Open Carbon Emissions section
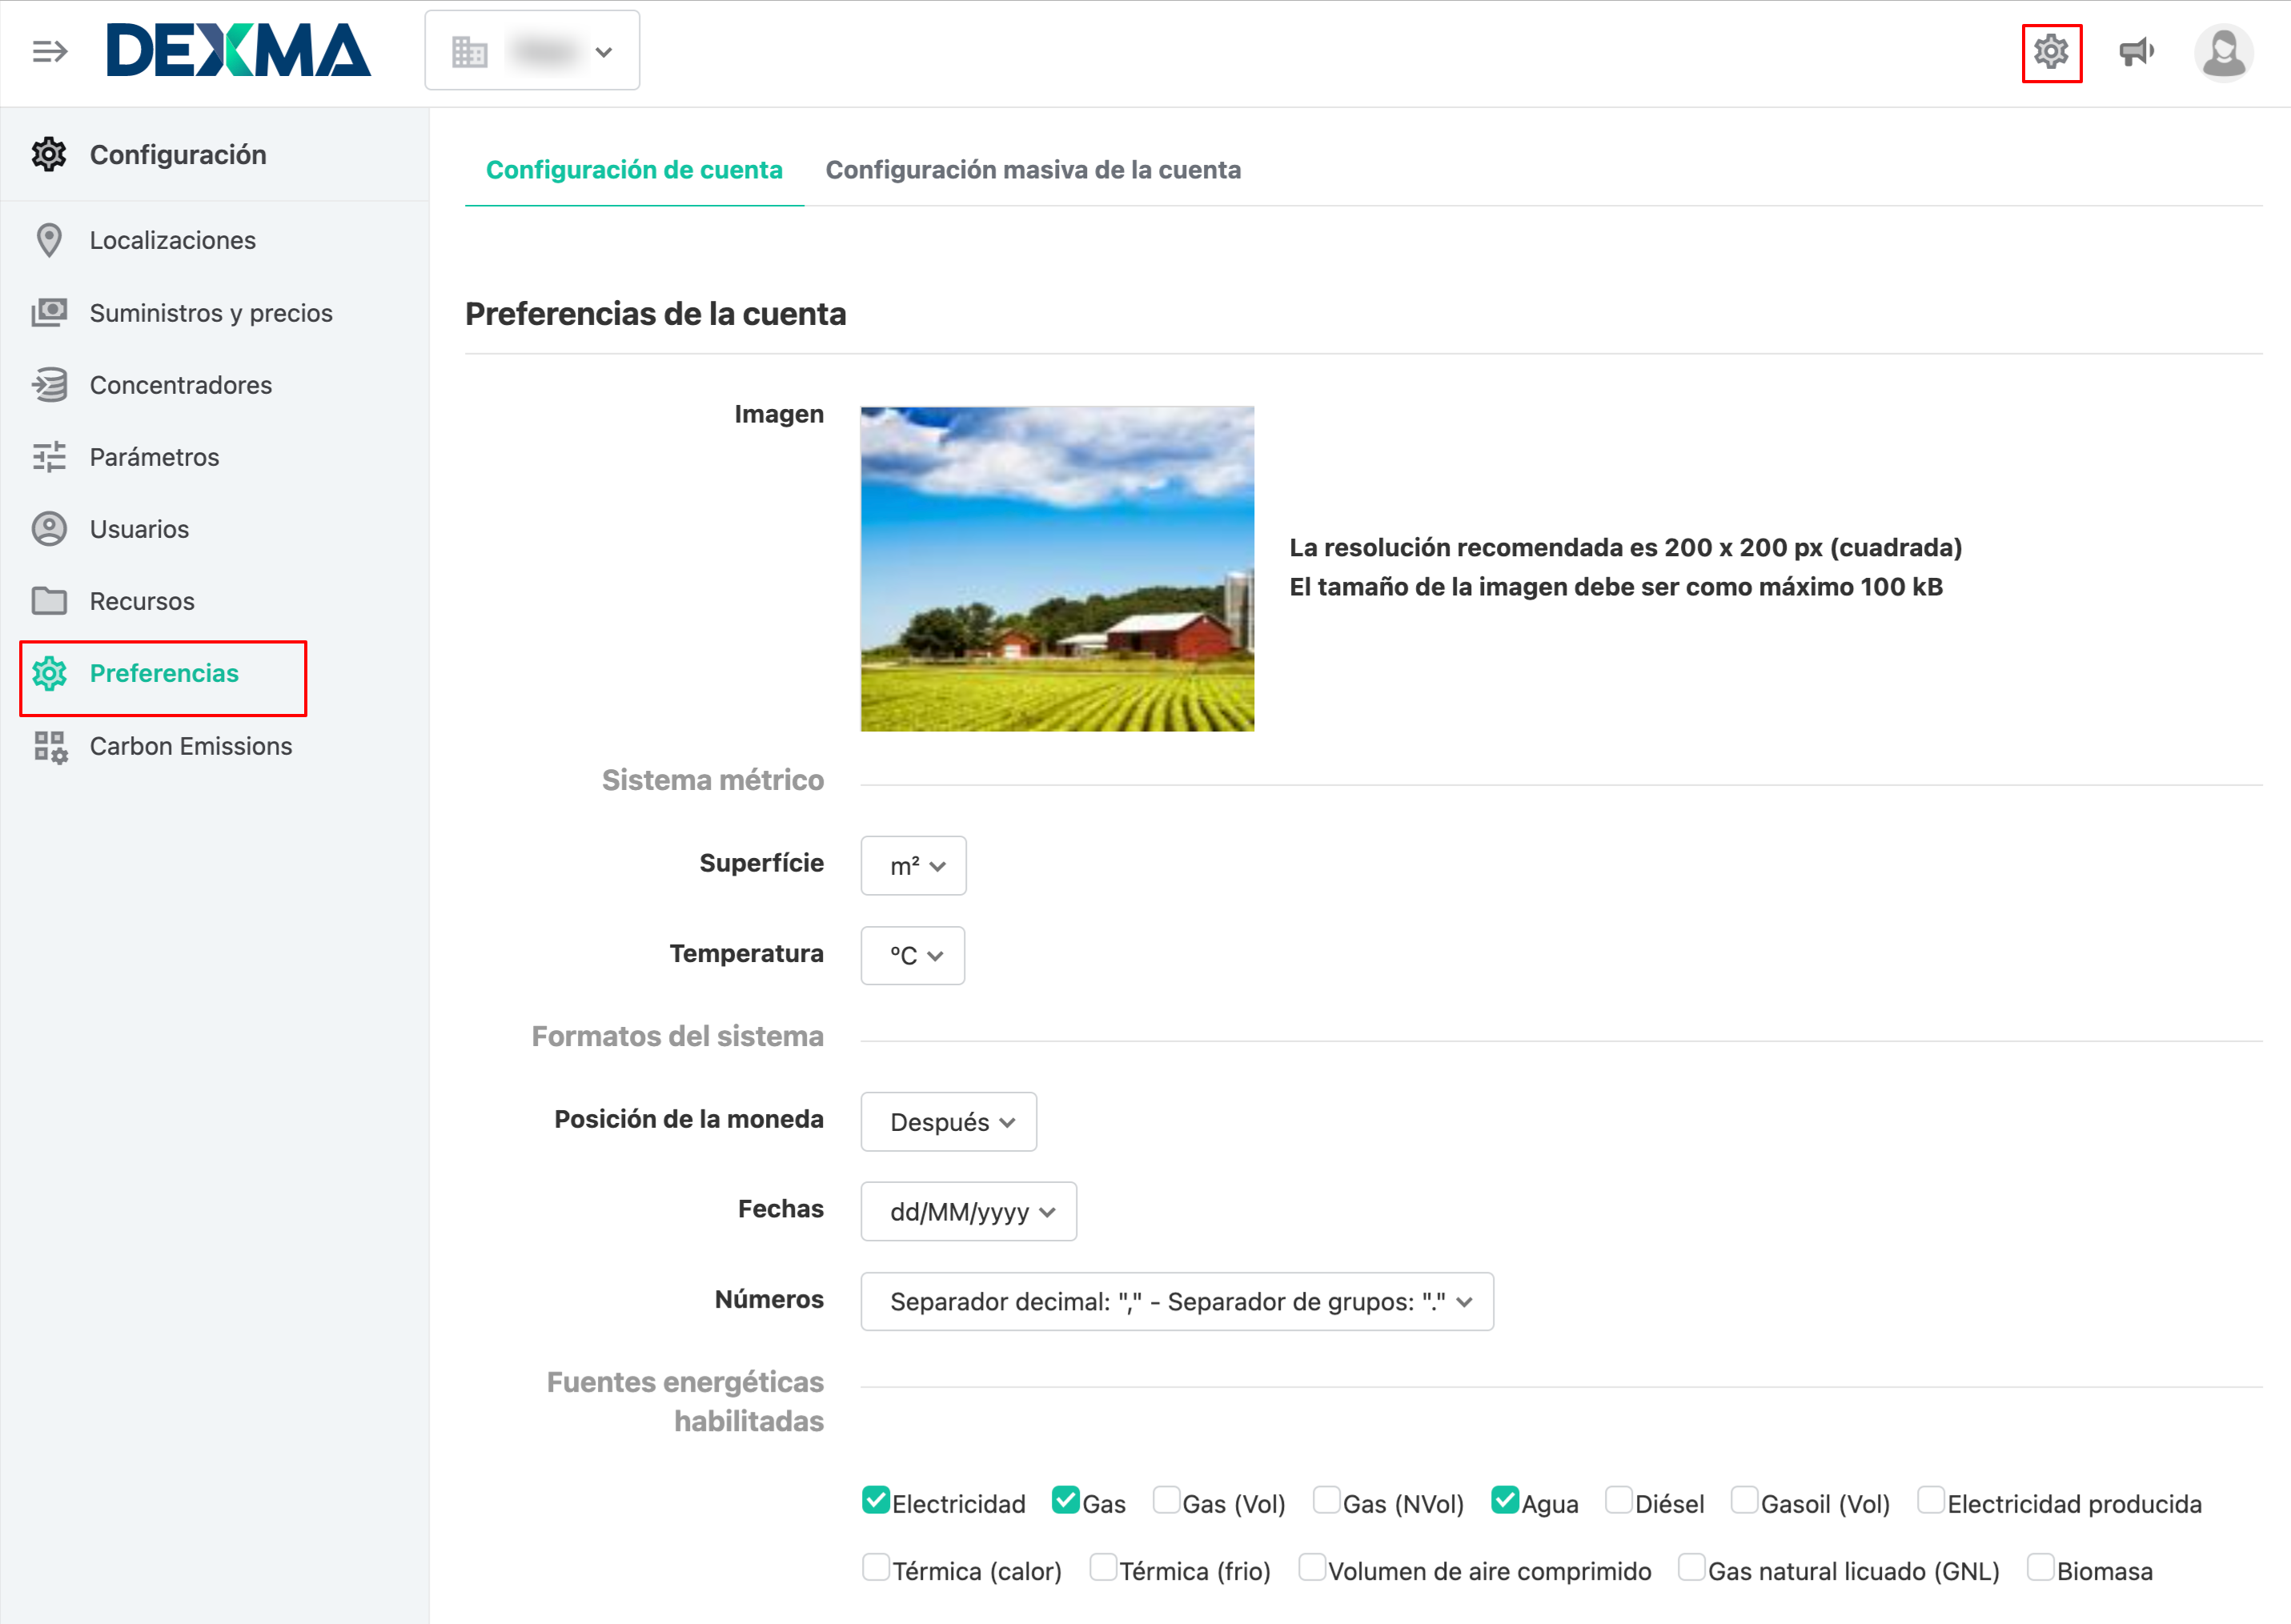The image size is (2291, 1624). click(191, 746)
